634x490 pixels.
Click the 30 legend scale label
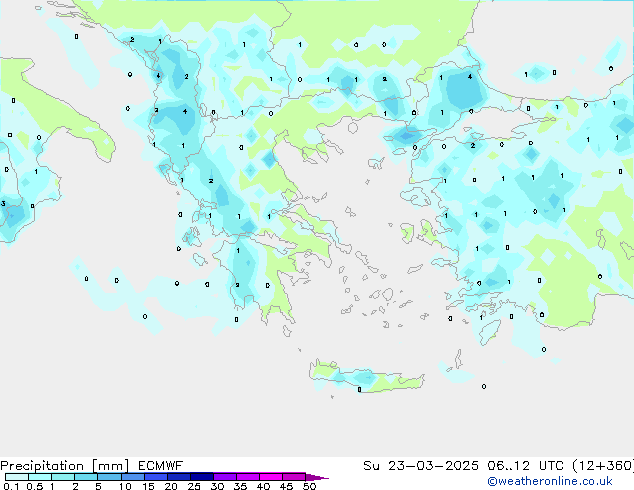[217, 486]
